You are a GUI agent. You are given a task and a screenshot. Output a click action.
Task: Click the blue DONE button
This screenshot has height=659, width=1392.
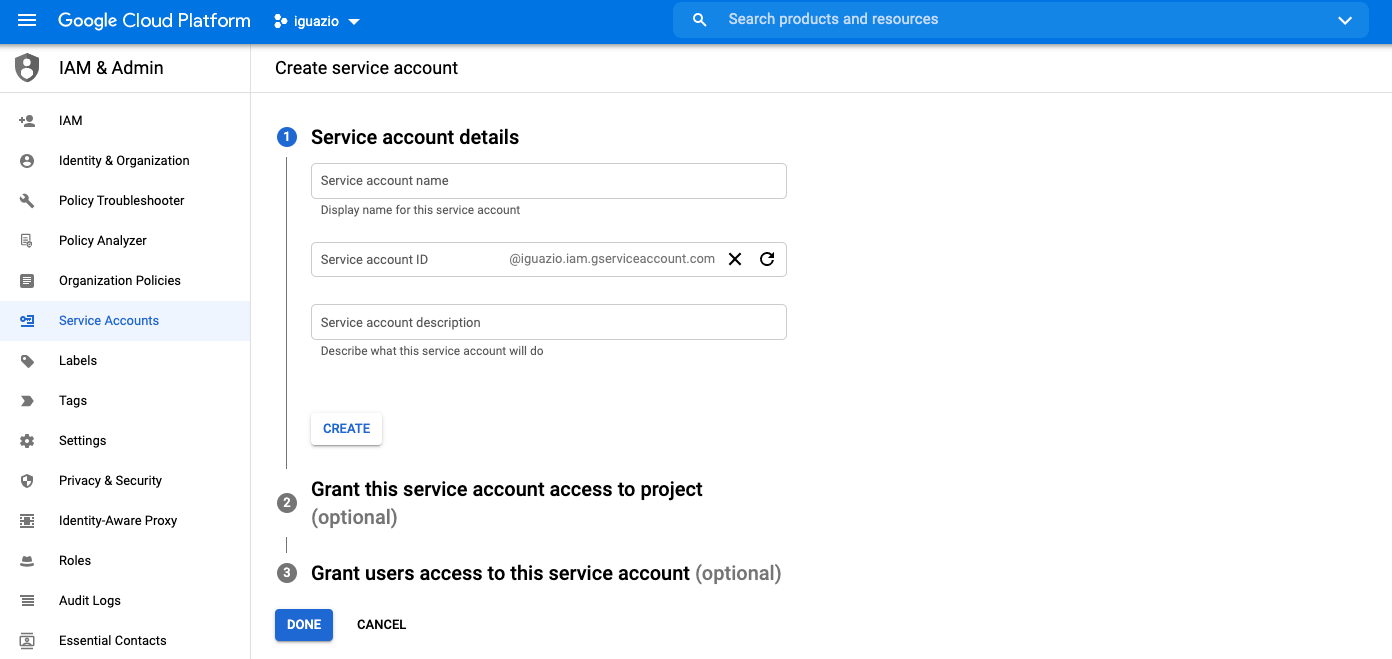304,625
